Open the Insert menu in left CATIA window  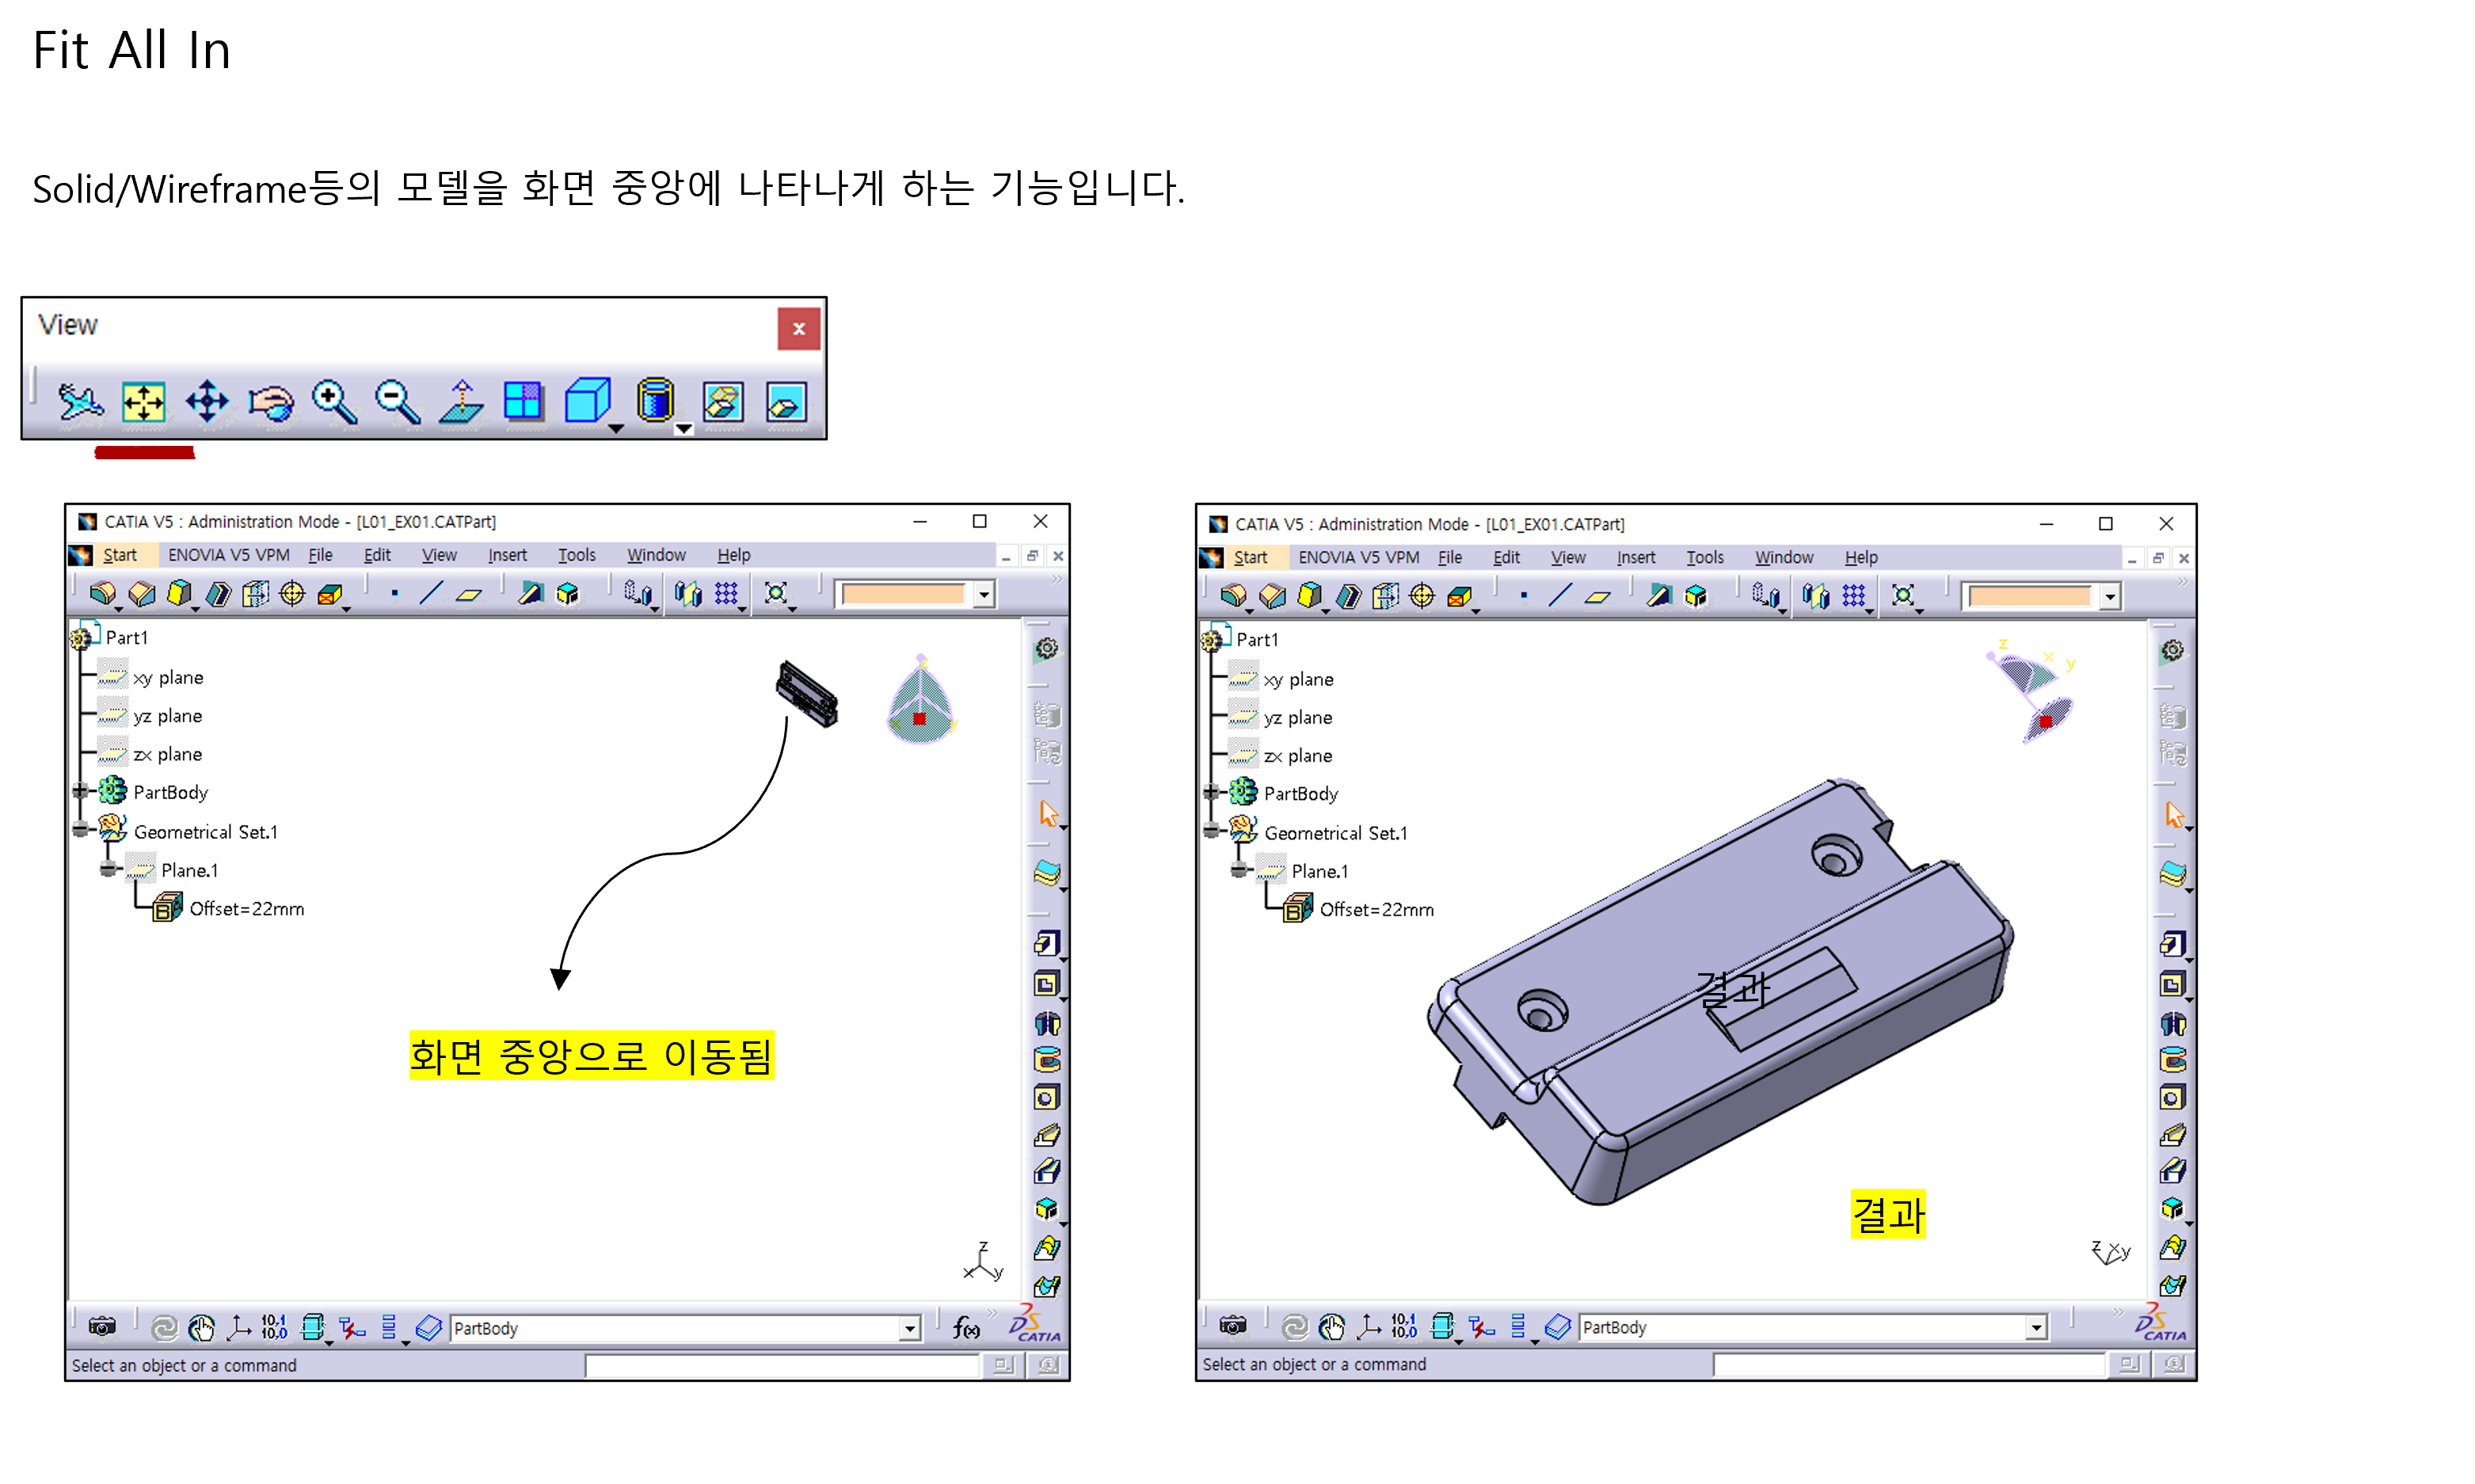click(x=507, y=555)
